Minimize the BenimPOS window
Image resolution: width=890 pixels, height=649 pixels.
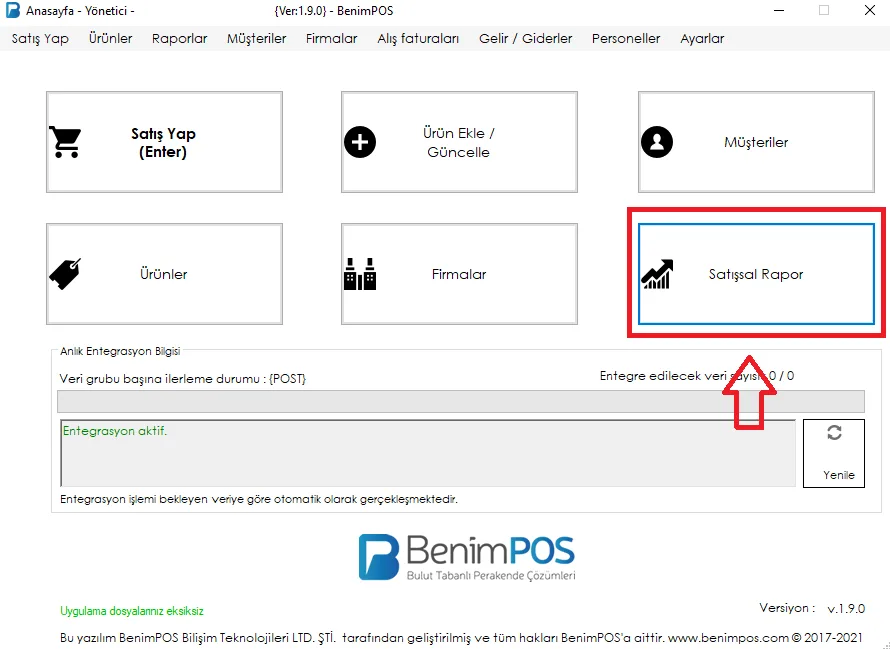tap(779, 11)
